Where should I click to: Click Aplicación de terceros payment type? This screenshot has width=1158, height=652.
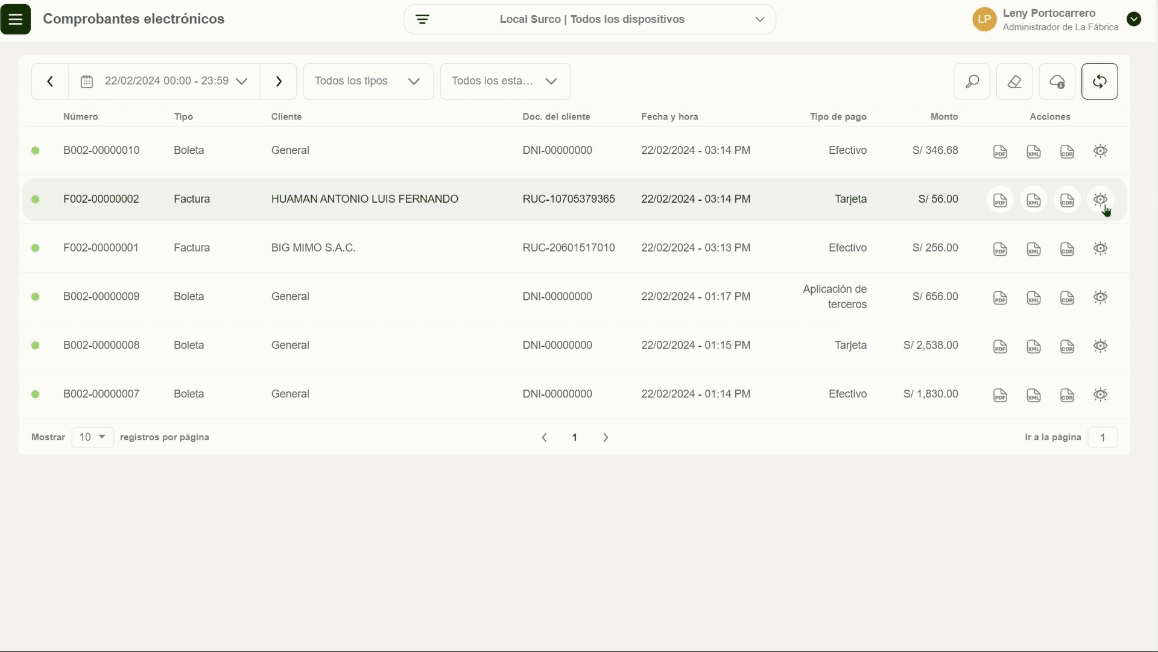click(x=835, y=296)
